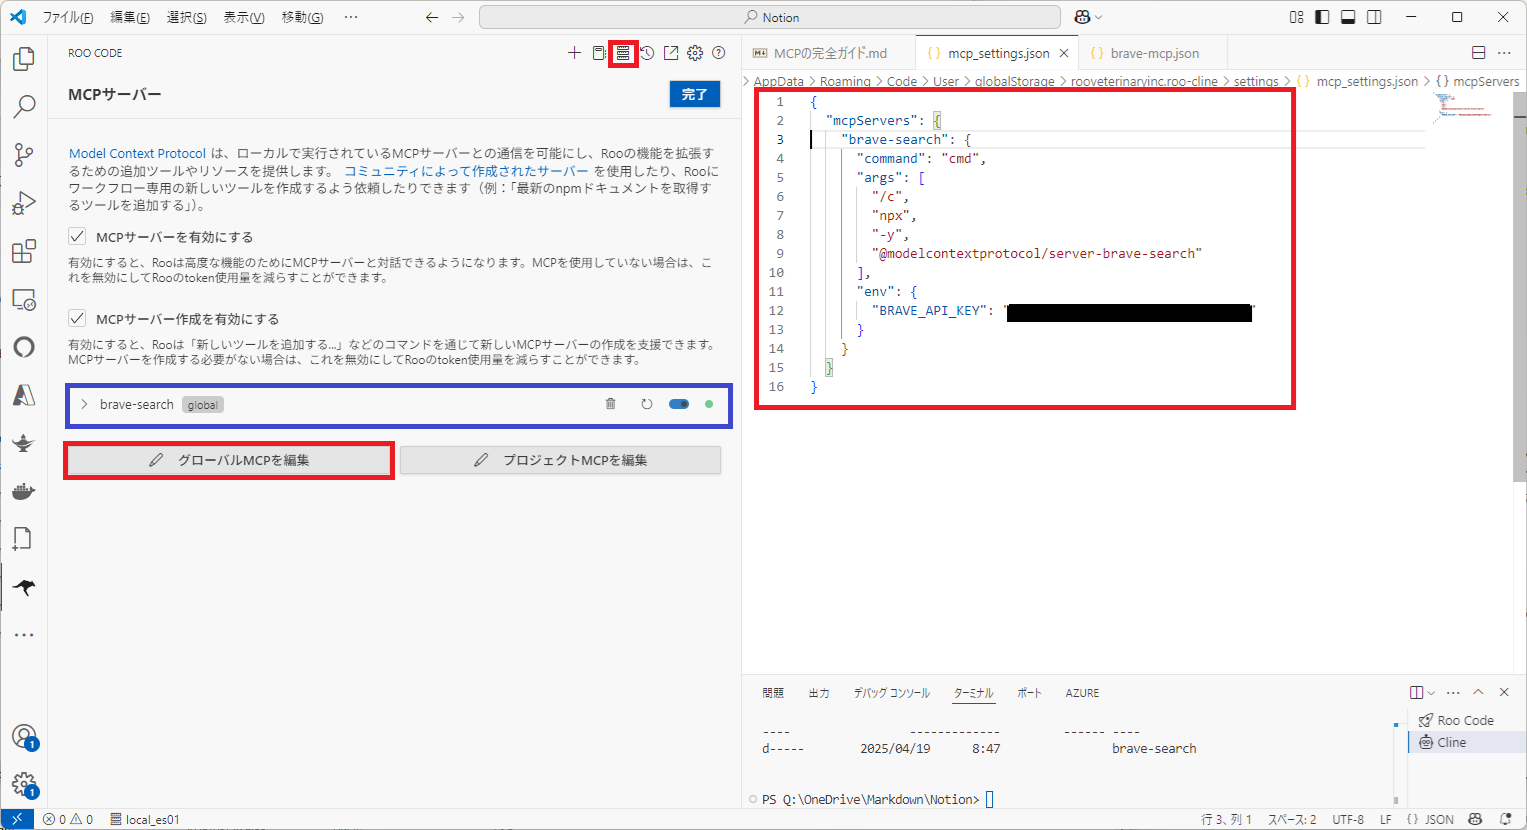Click the UTF-8 encoding status bar entry
This screenshot has height=830, width=1527.
[1348, 819]
